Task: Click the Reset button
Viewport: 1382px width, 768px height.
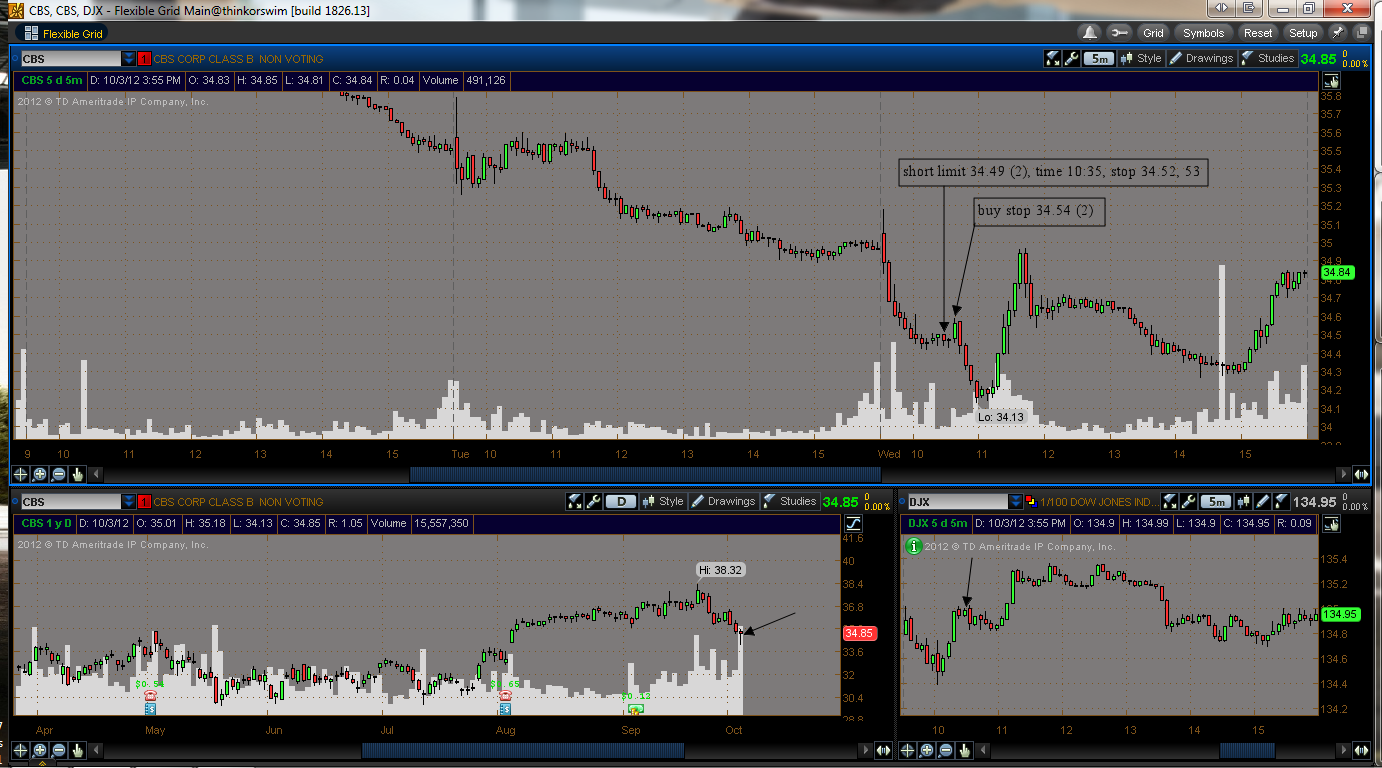Action: tap(1258, 33)
